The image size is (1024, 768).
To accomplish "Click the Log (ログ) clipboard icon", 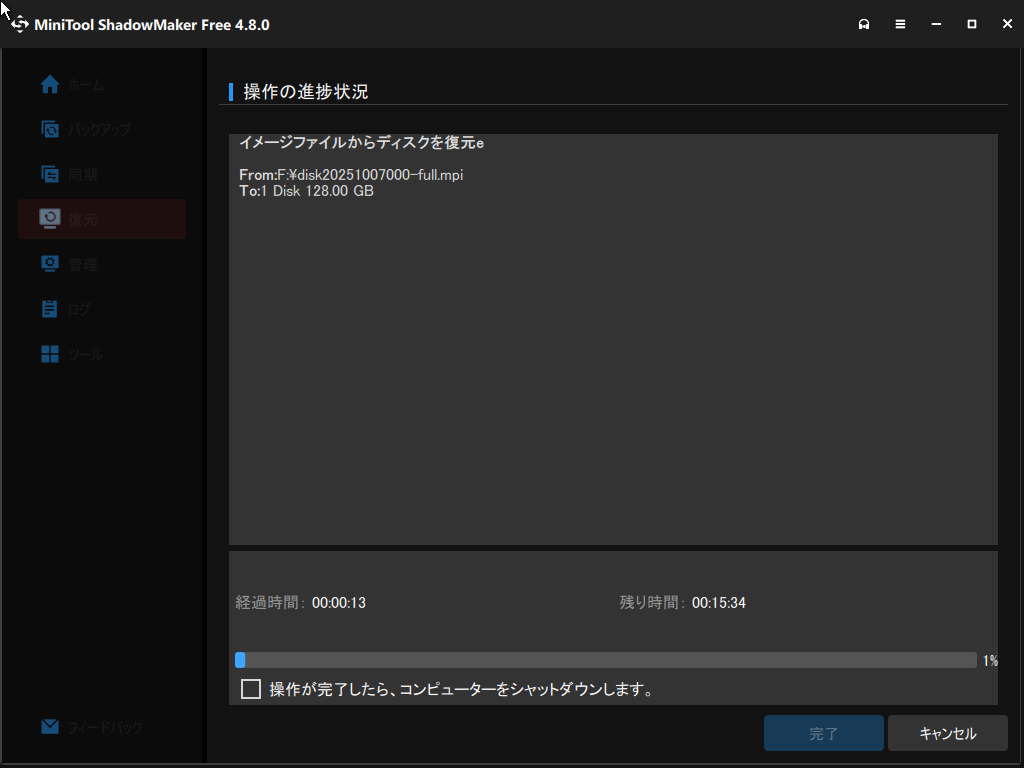I will (x=50, y=309).
